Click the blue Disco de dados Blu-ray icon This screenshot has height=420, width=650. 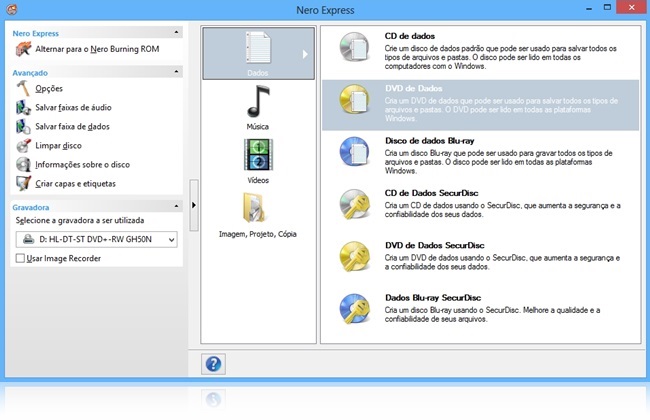pos(354,152)
